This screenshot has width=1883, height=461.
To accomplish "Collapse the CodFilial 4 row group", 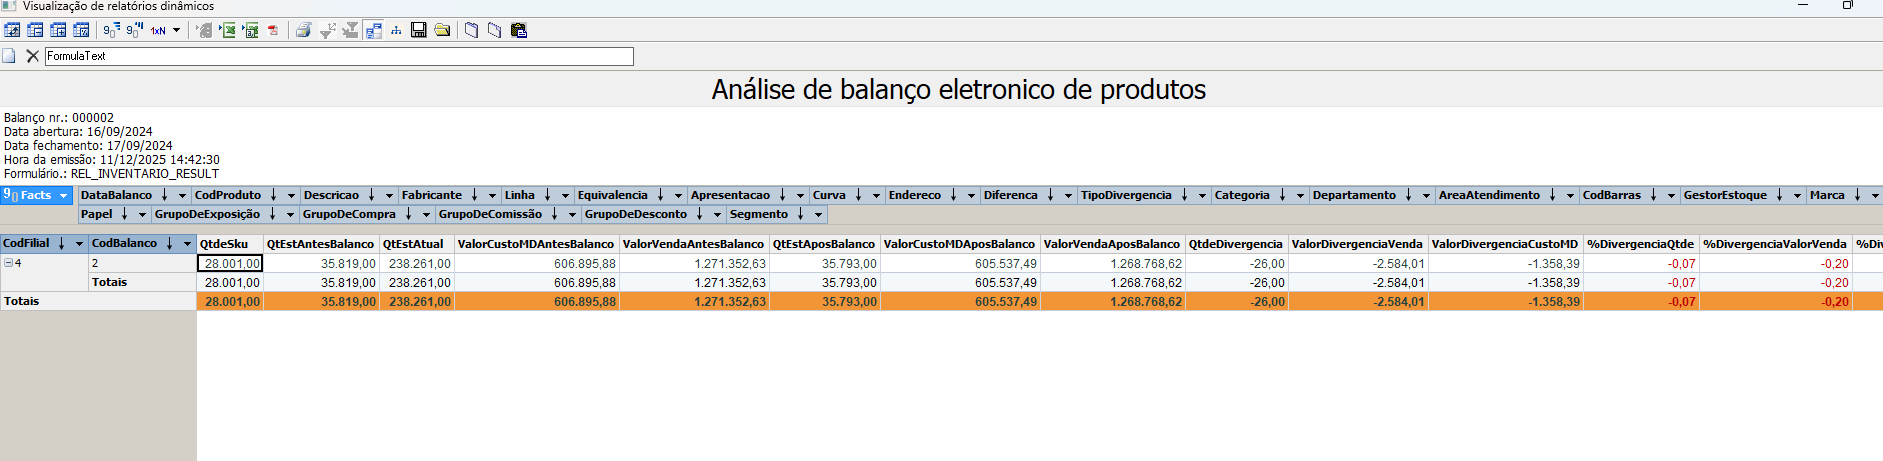I will (x=8, y=263).
